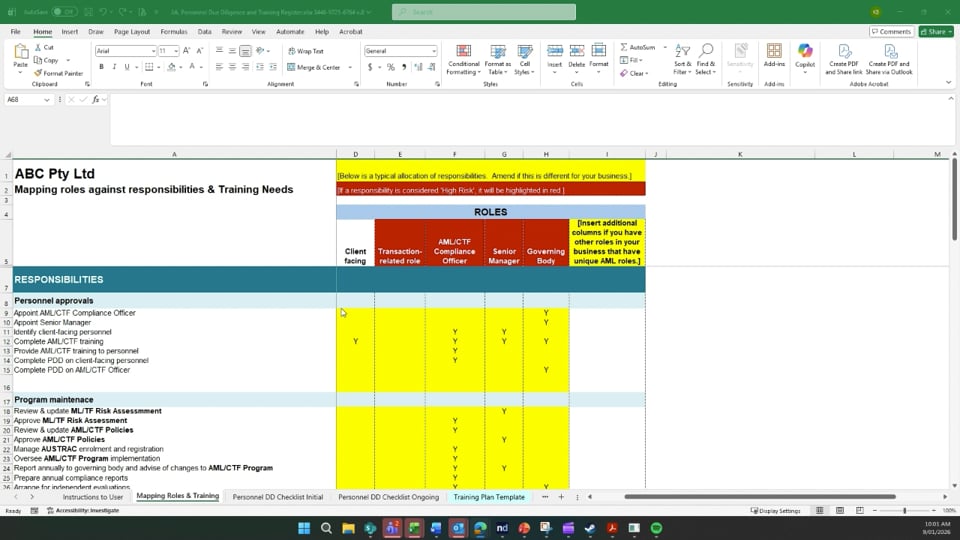
Task: Open the Borders dropdown arrow
Action: click(159, 67)
